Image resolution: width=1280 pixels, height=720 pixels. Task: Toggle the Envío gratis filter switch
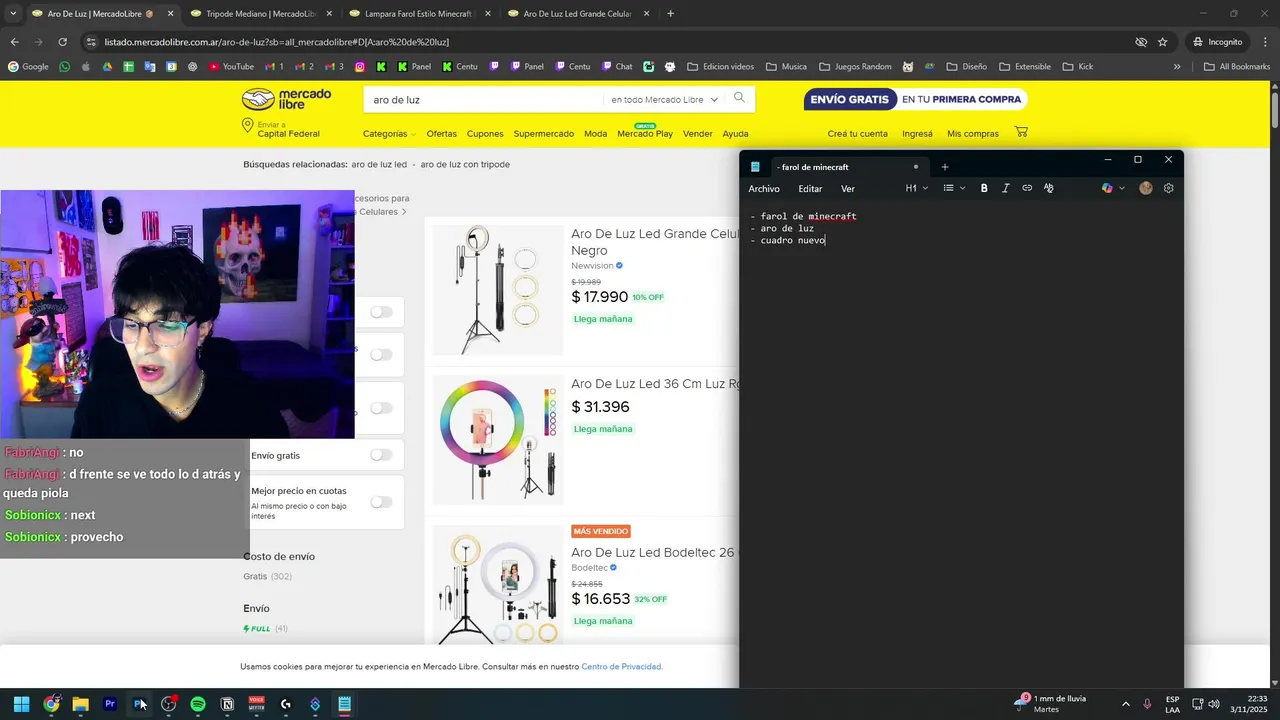coord(381,455)
